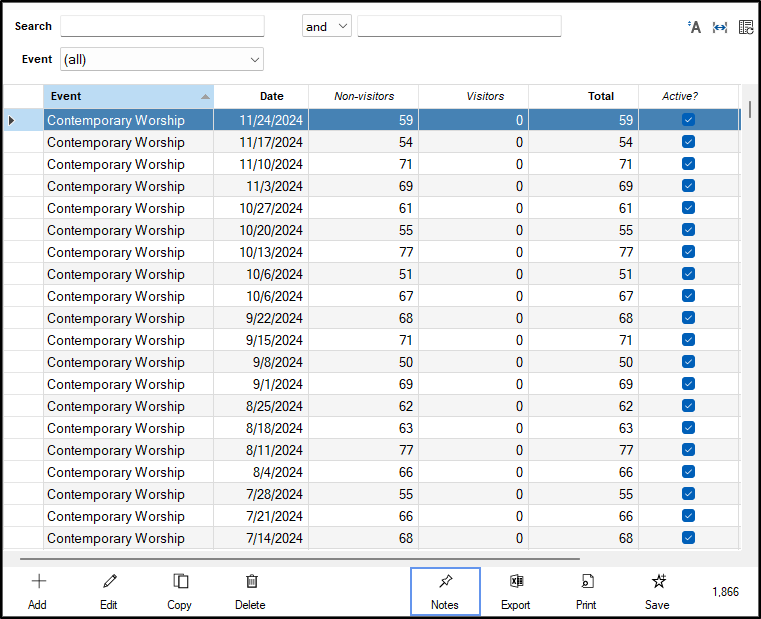Click the auto-fit column width icon
Viewport: 761px width, 619px height.
pos(720,27)
